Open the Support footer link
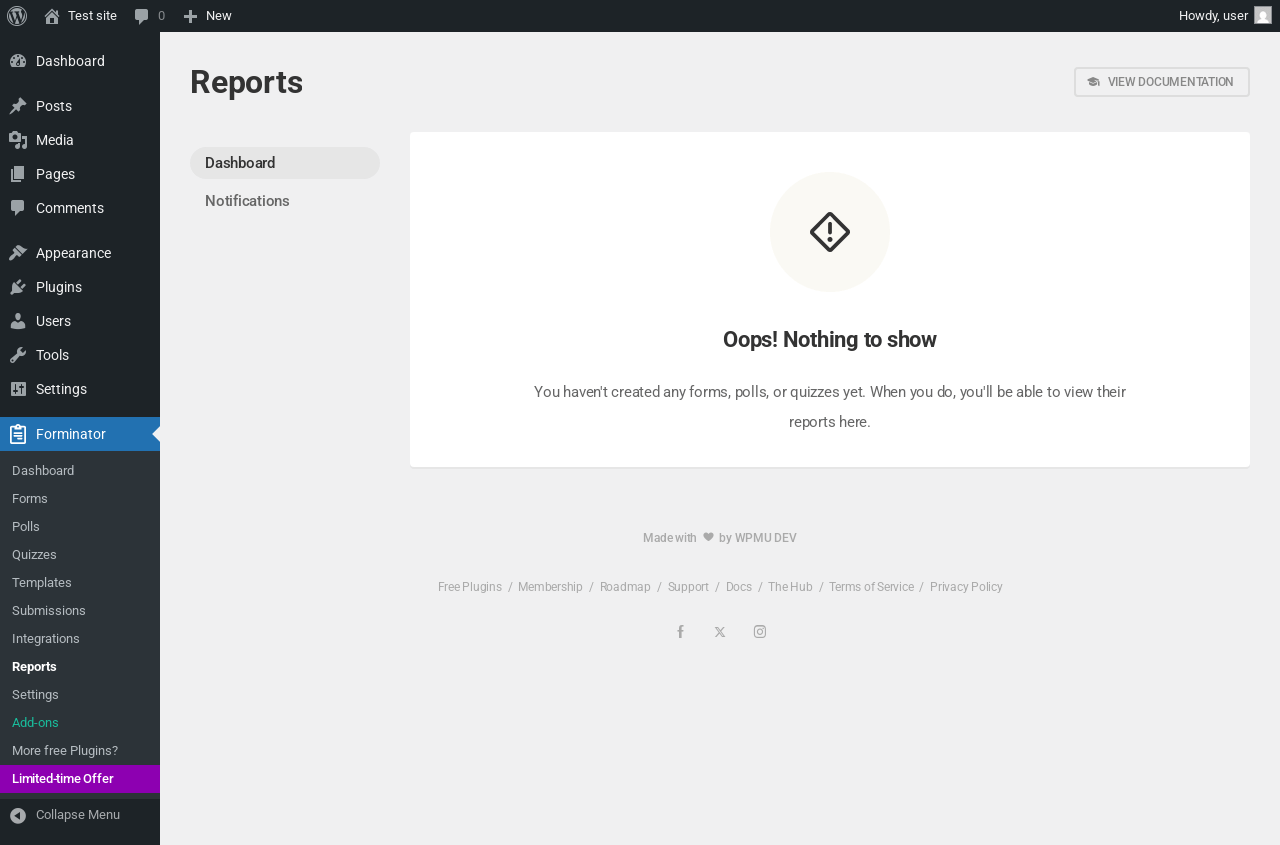Image resolution: width=1280 pixels, height=845 pixels. (688, 587)
